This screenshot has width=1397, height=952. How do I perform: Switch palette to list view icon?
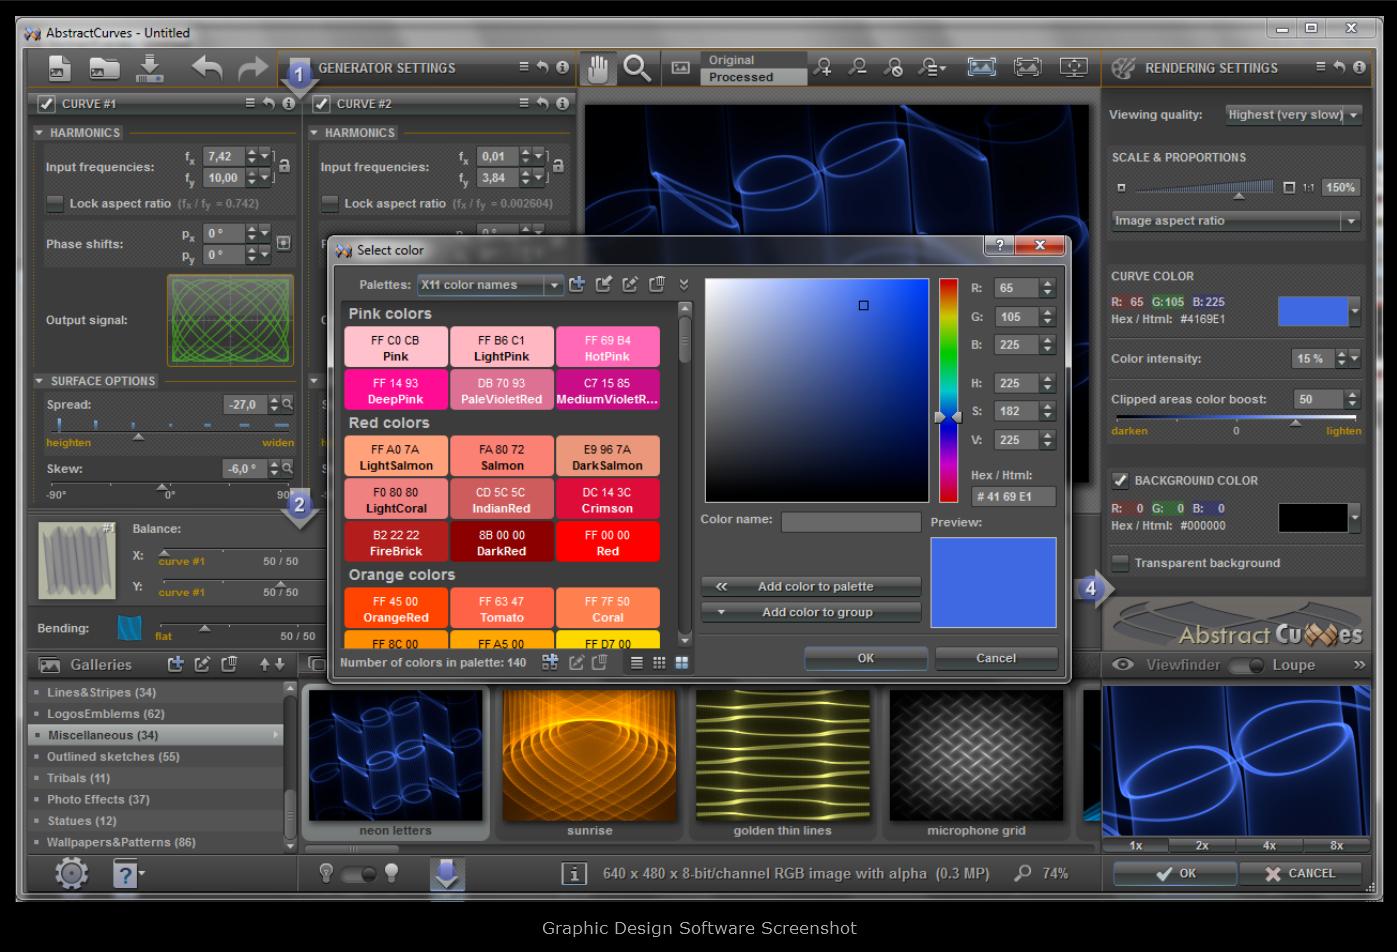coord(637,662)
